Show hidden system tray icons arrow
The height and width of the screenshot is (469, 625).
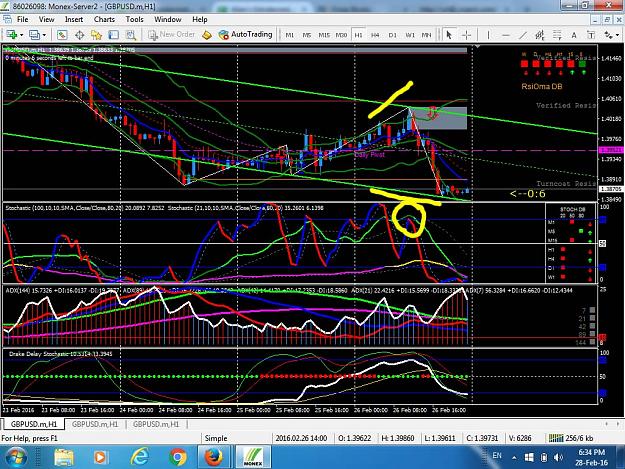pyautogui.click(x=514, y=457)
